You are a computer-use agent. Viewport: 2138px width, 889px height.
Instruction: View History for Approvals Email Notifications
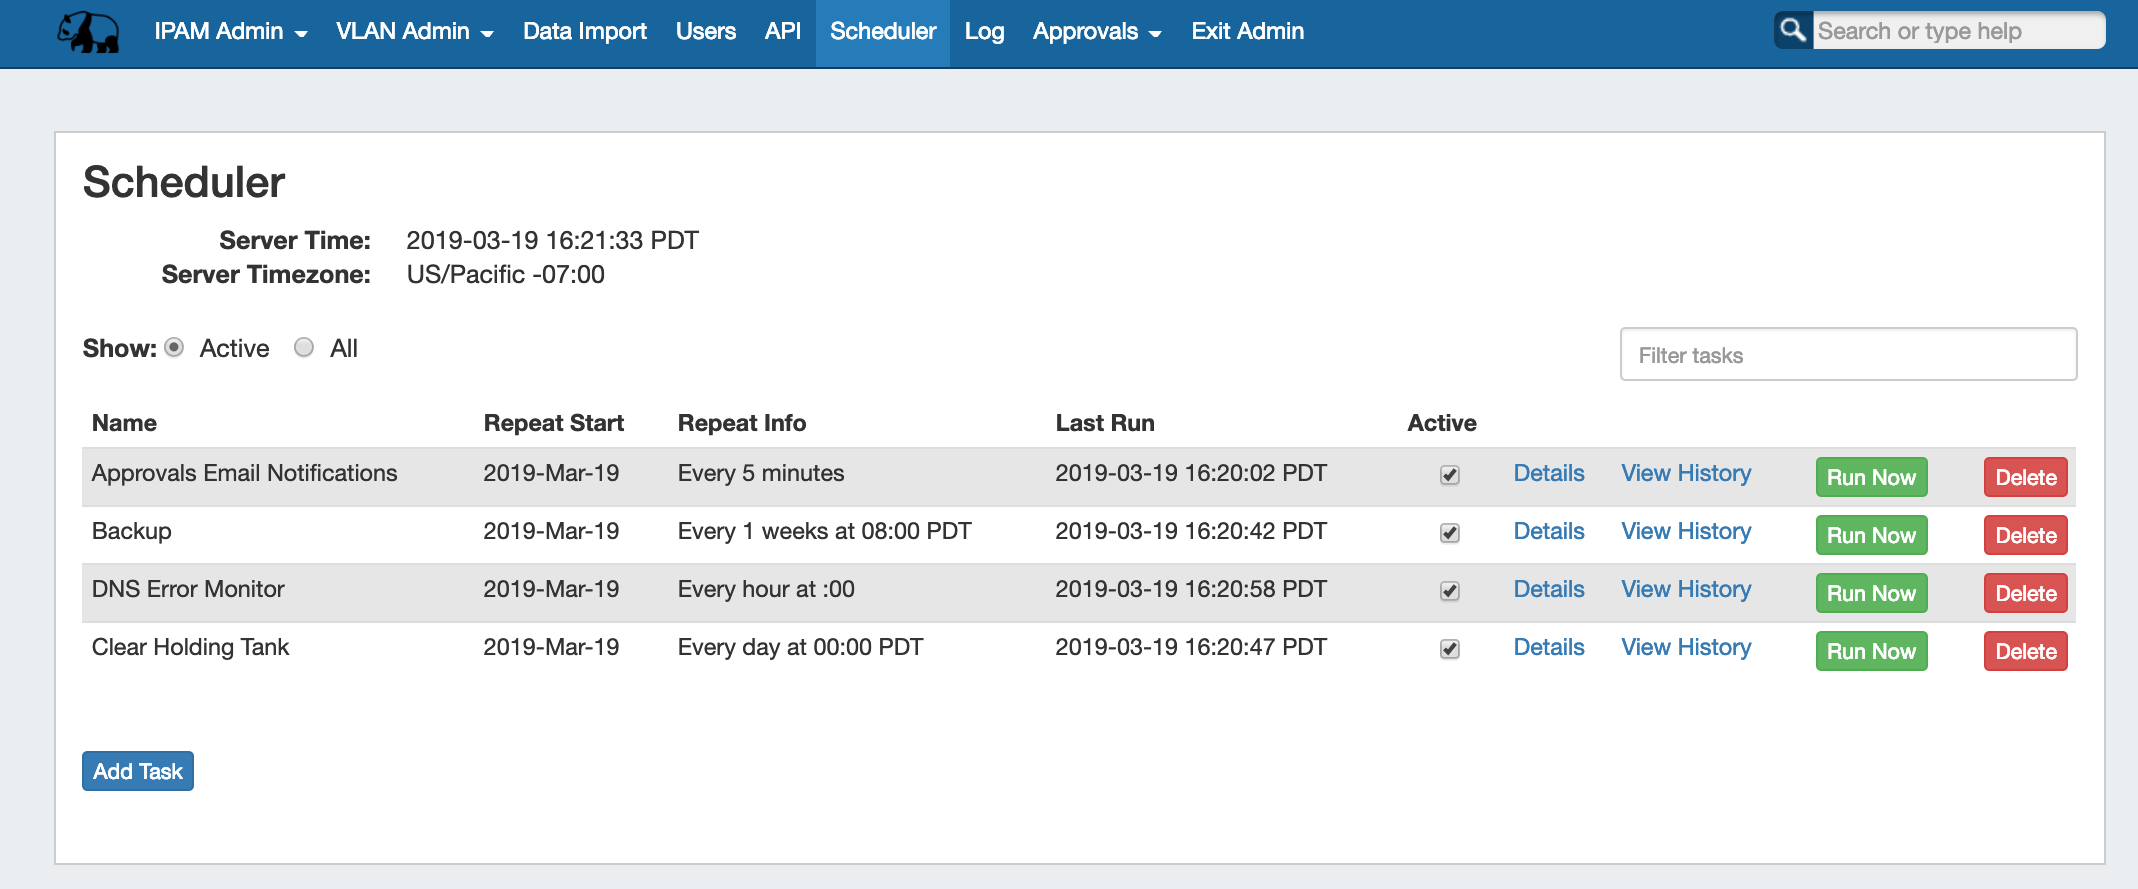tap(1685, 474)
